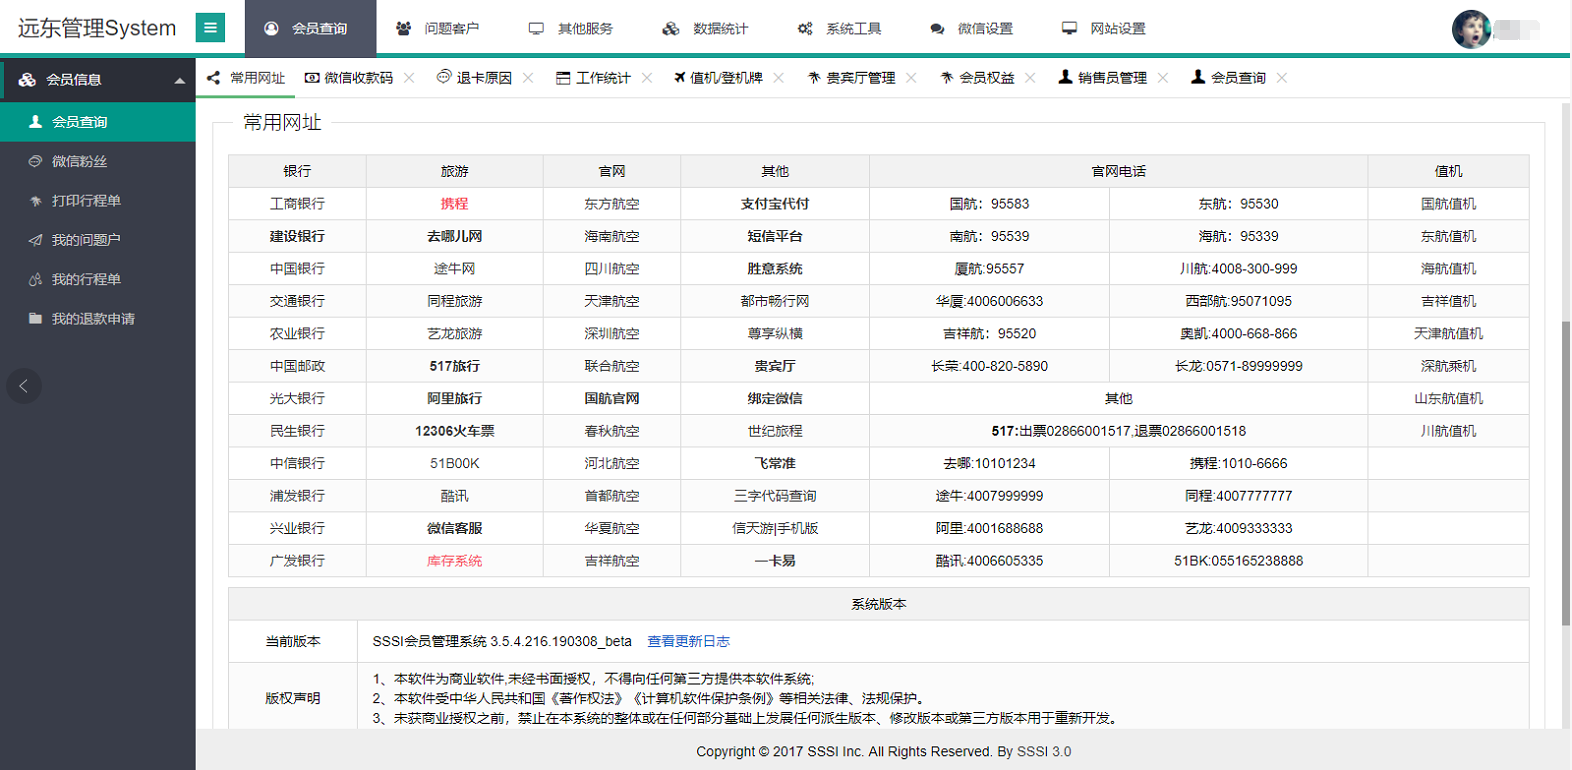Viewport: 1572px width, 770px height.
Task: Click the plane icon on 值机/登机牌 tab
Action: (x=680, y=78)
